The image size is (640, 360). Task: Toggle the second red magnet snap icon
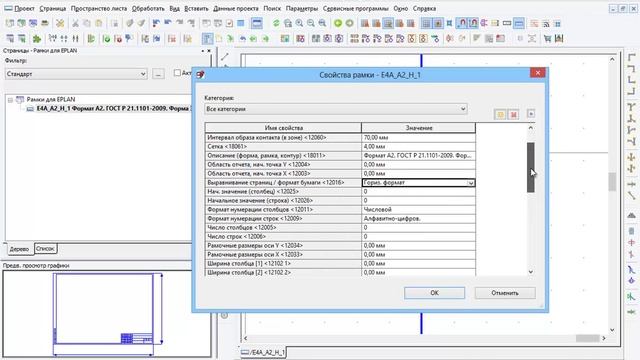click(473, 24)
